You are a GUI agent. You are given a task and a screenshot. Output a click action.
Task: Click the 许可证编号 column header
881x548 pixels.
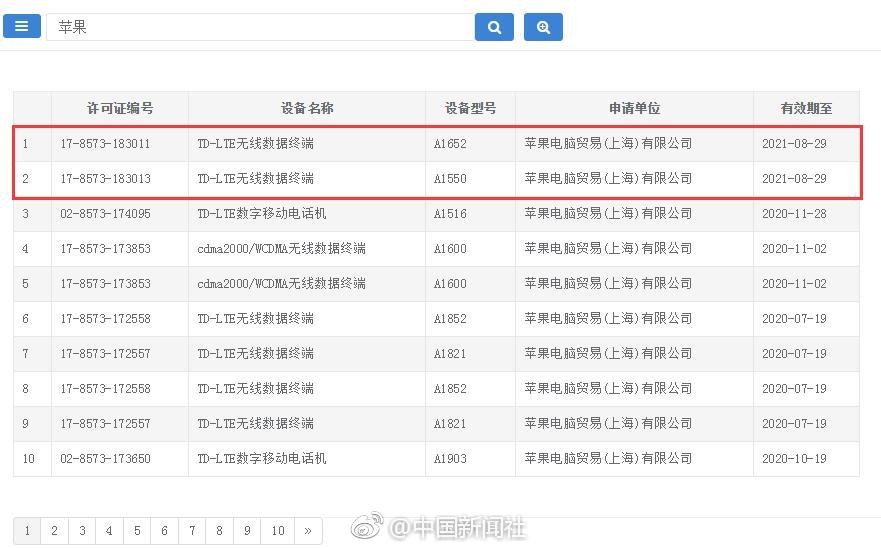[120, 108]
